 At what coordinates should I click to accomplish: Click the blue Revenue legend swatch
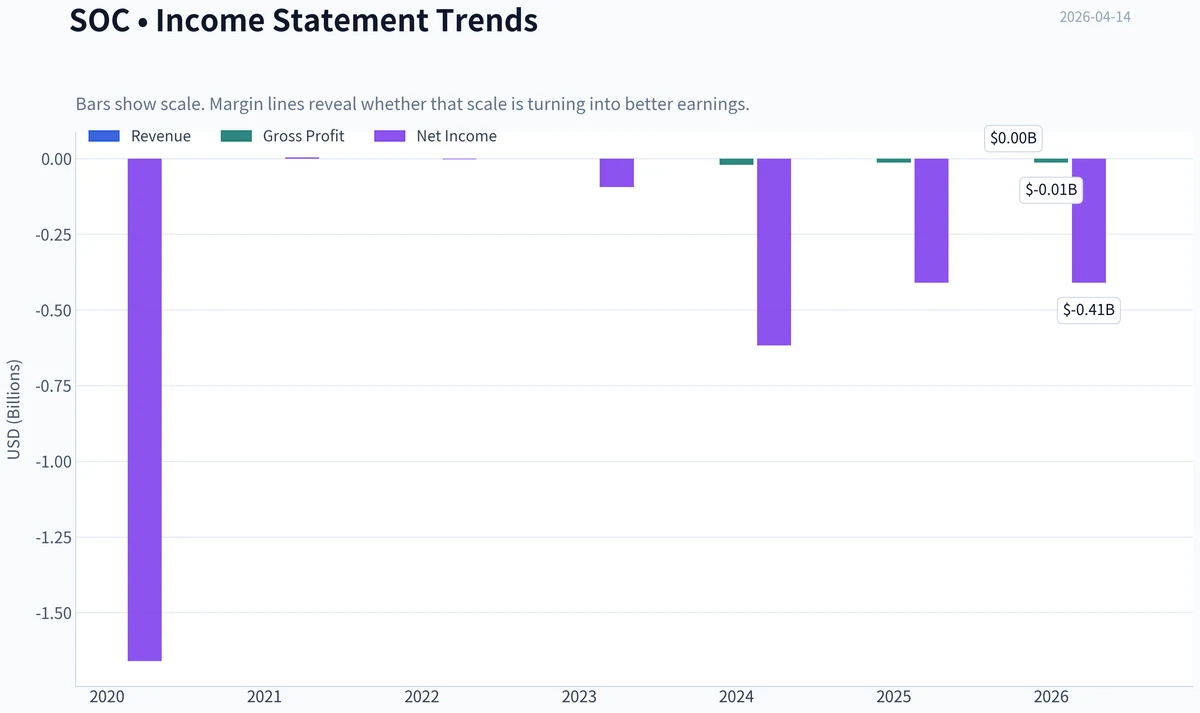coord(104,136)
